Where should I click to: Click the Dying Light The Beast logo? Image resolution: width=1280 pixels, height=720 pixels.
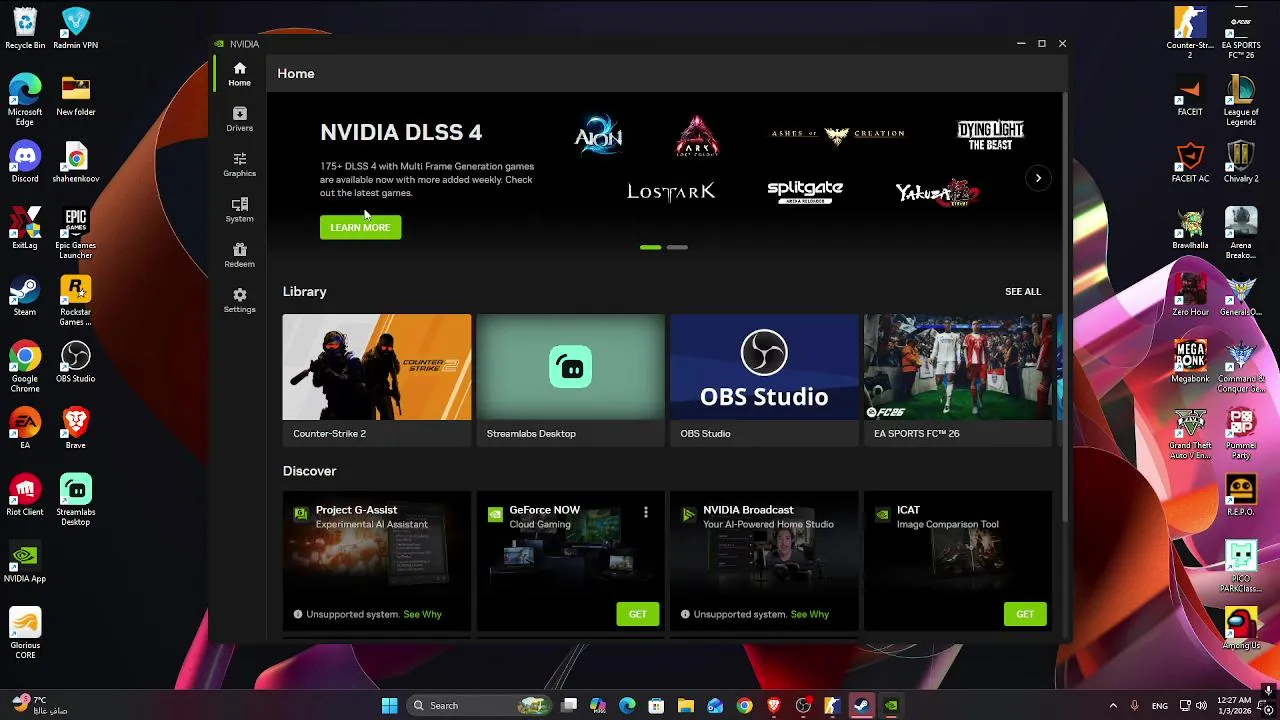(x=990, y=135)
